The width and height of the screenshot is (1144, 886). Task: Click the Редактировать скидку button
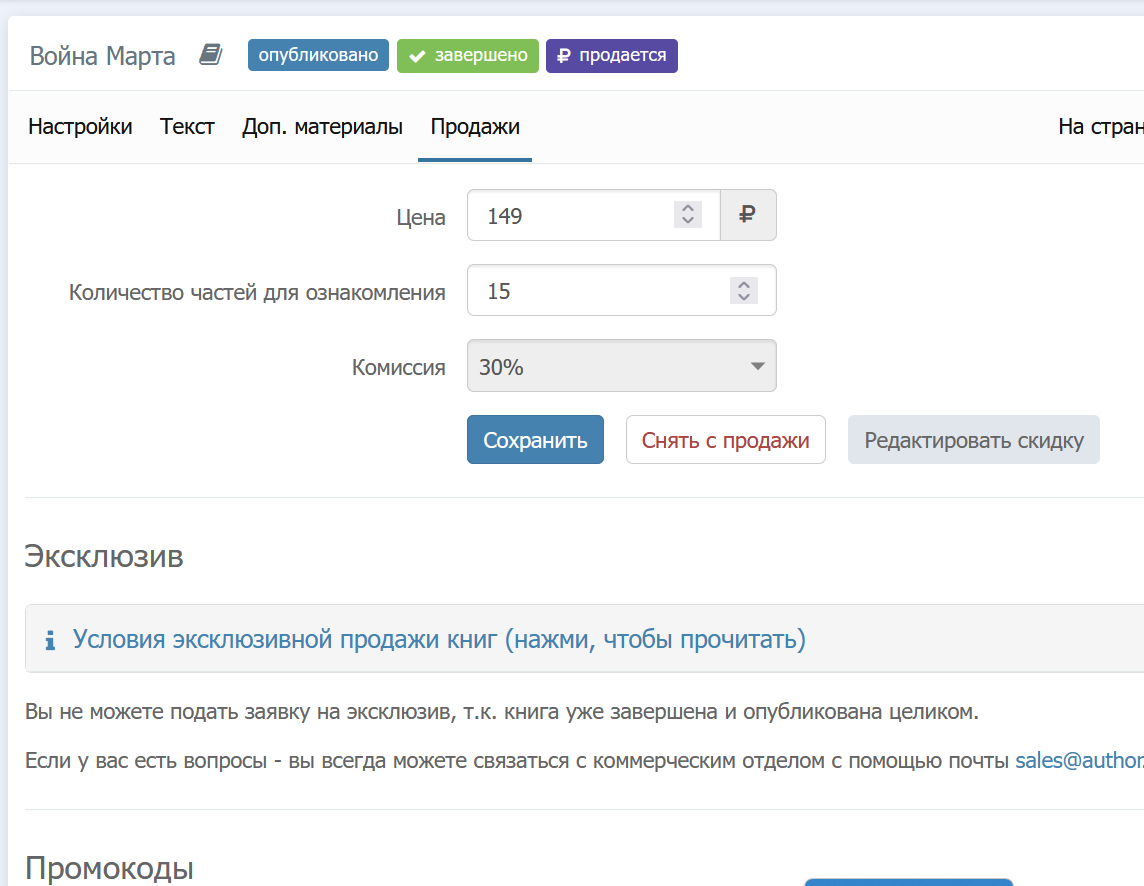973,440
